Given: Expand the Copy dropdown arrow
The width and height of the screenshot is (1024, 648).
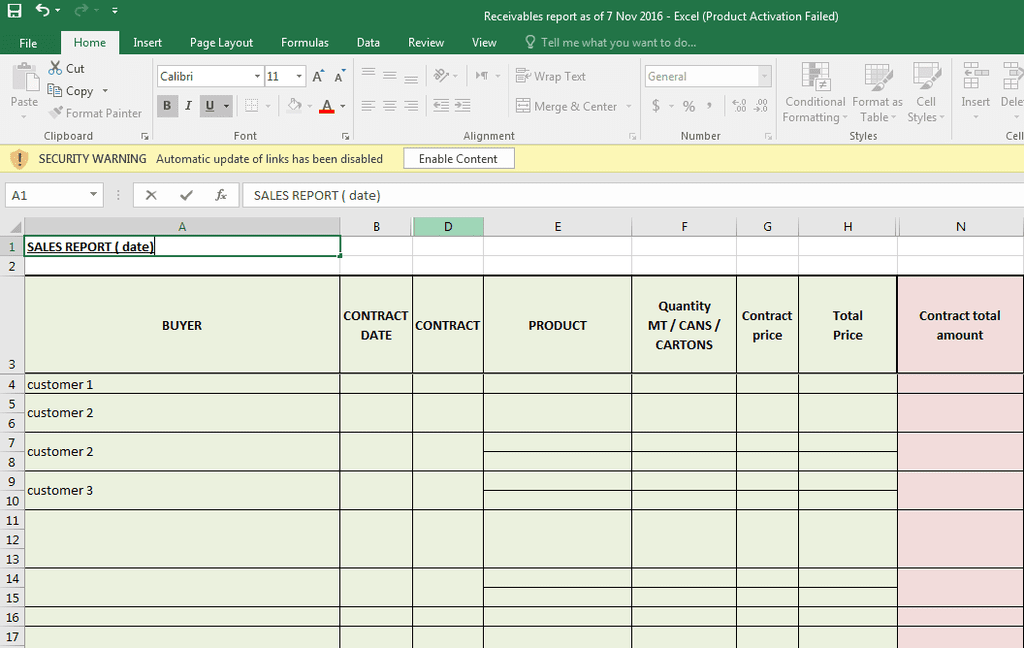Looking at the screenshot, I should (105, 91).
